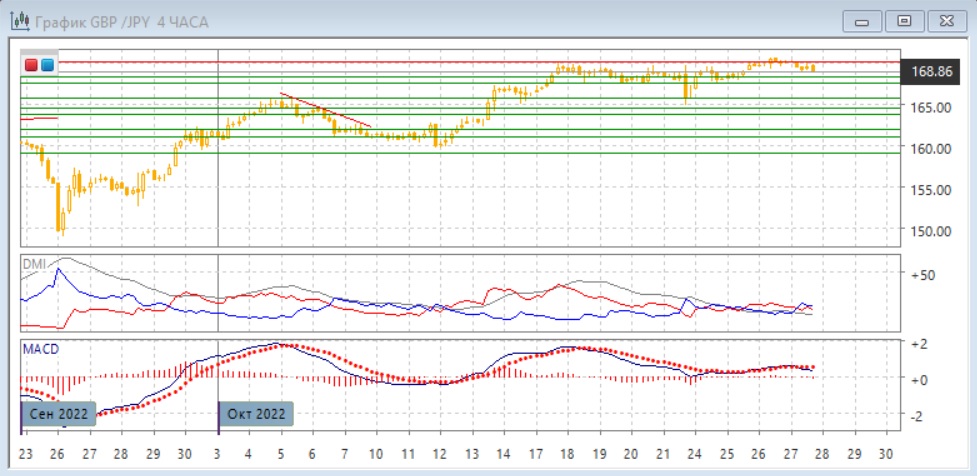Image resolution: width=977 pixels, height=476 pixels.
Task: Click the blue square icon on chart
Action: click(47, 65)
